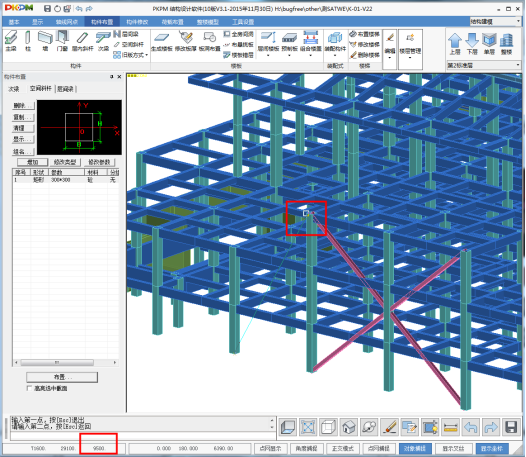Click the section list horizontal scrollbar
Screen dimensions: 526x457
(x=66, y=362)
